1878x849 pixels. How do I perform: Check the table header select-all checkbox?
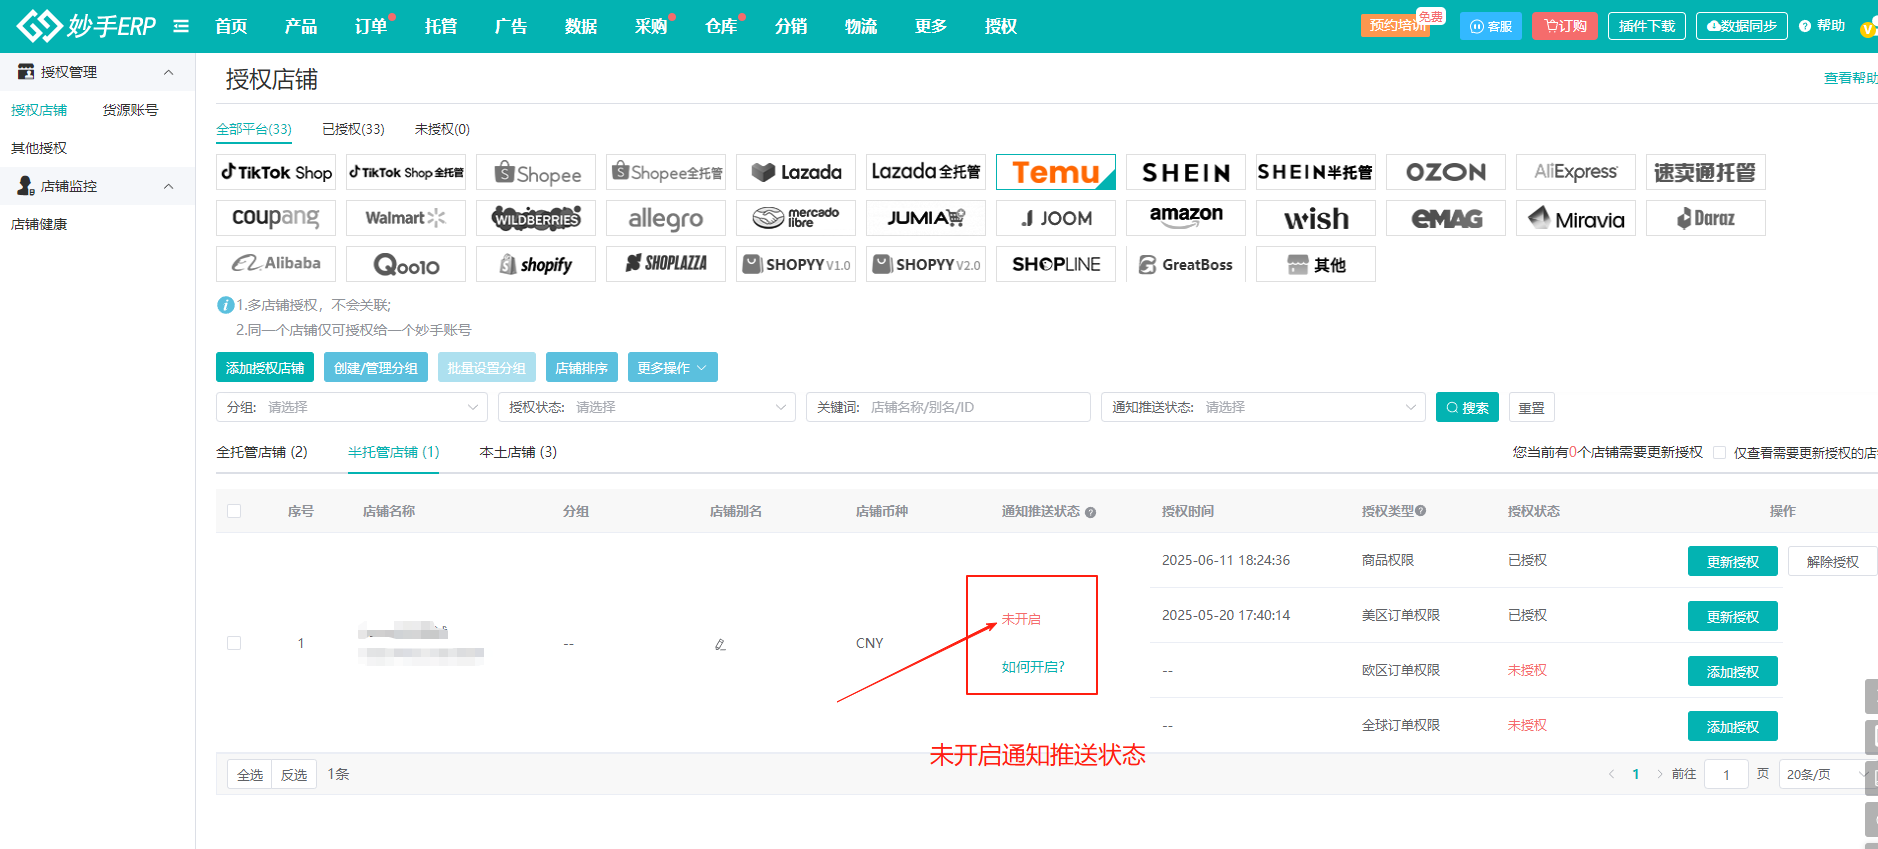234,511
